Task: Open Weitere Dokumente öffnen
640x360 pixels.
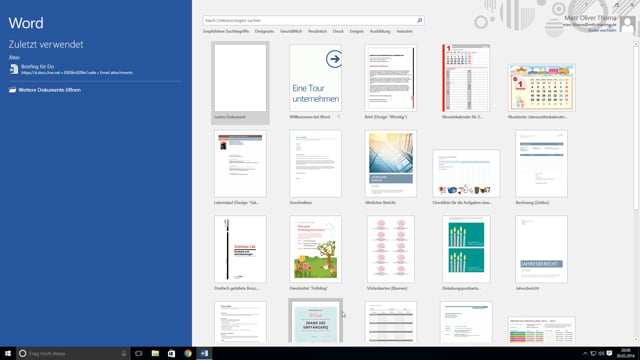Action: [x=49, y=90]
